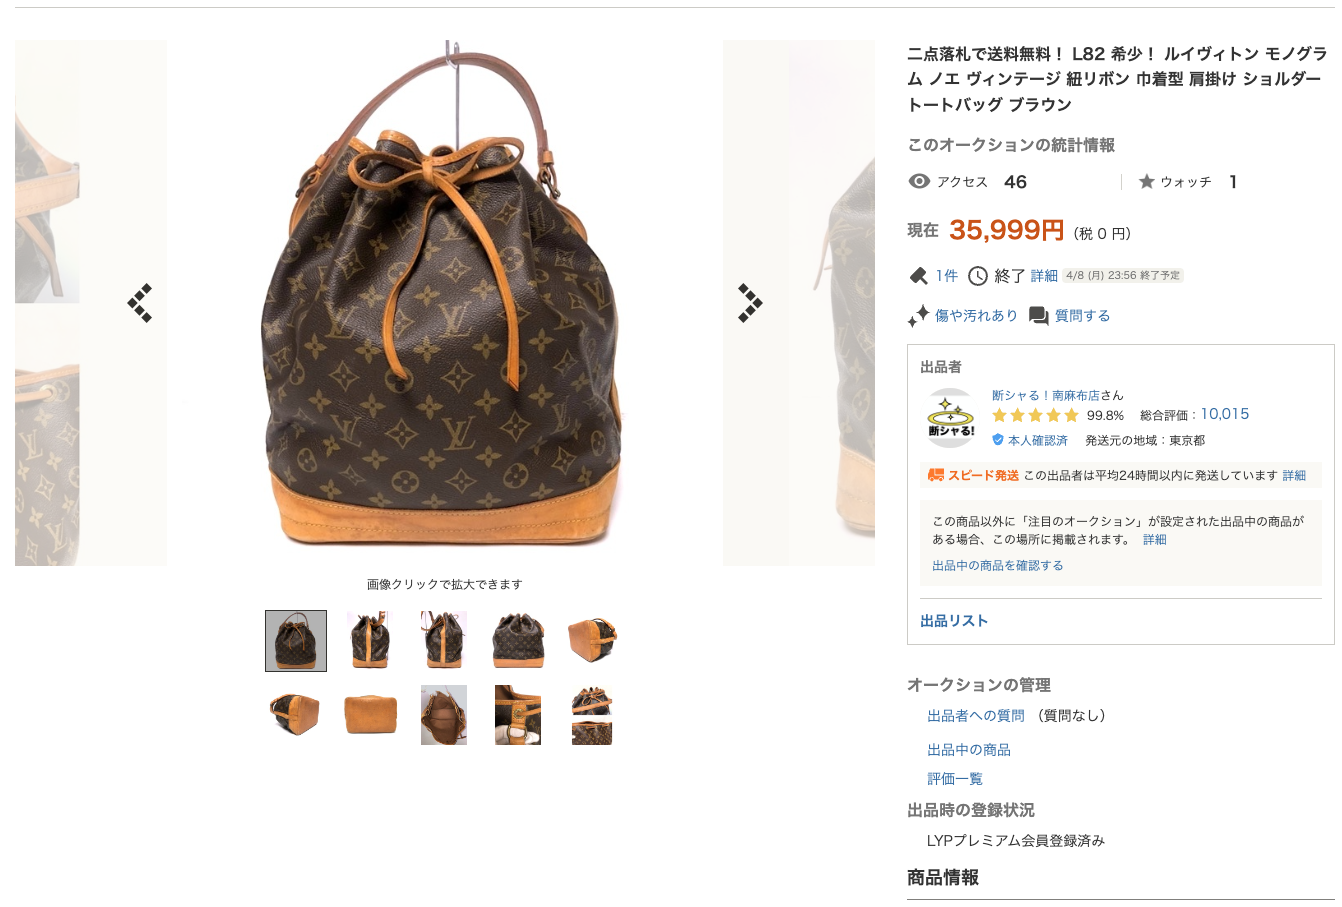Image resolution: width=1342 pixels, height=907 pixels.
Task: Open 質問する link
Action: click(1082, 316)
